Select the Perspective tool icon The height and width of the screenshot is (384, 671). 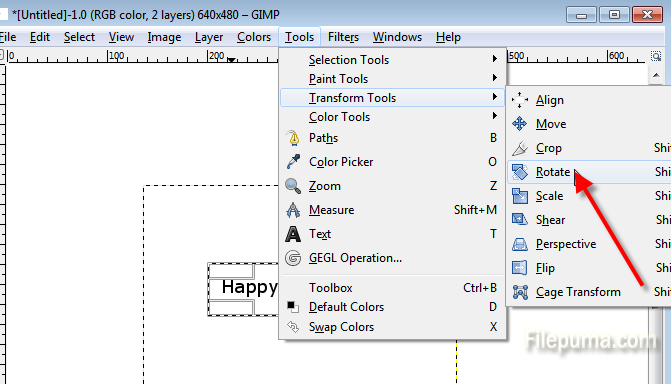point(520,244)
